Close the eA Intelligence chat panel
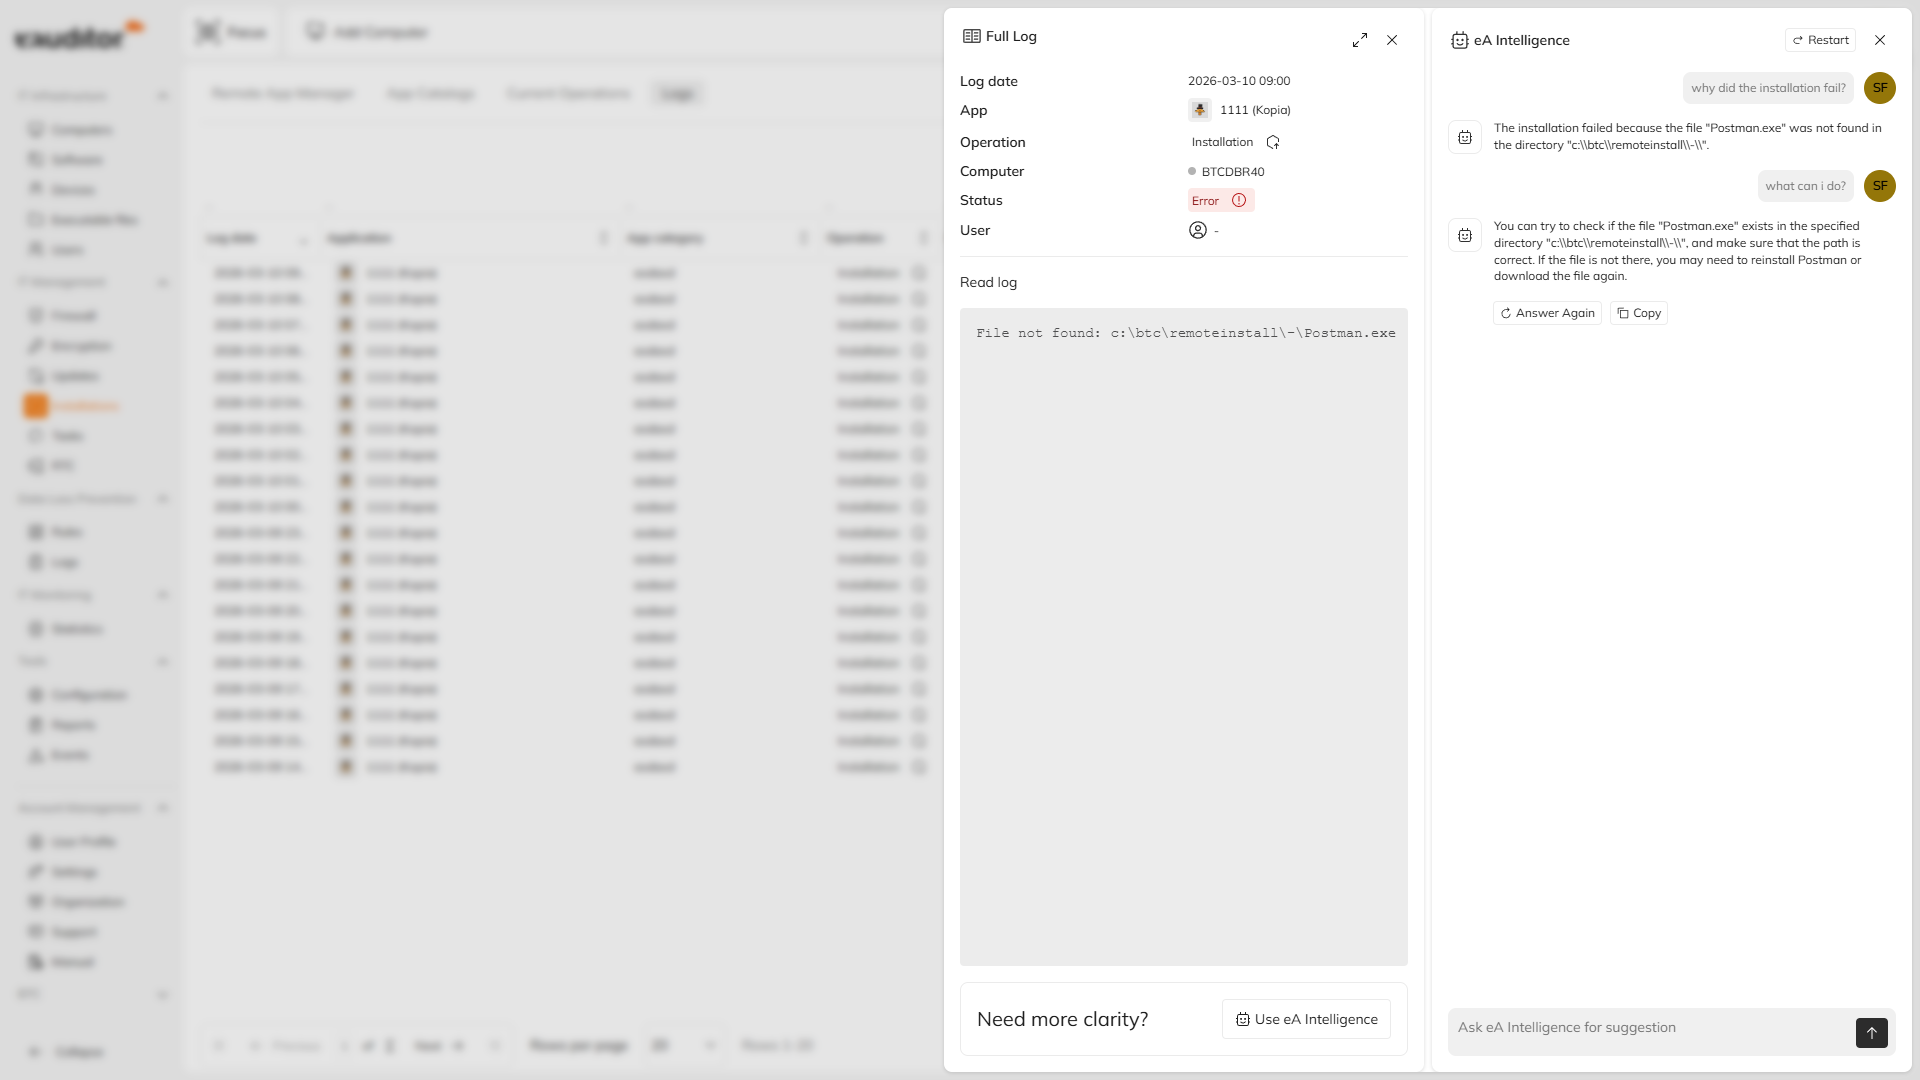Viewport: 1920px width, 1080px height. [1880, 40]
